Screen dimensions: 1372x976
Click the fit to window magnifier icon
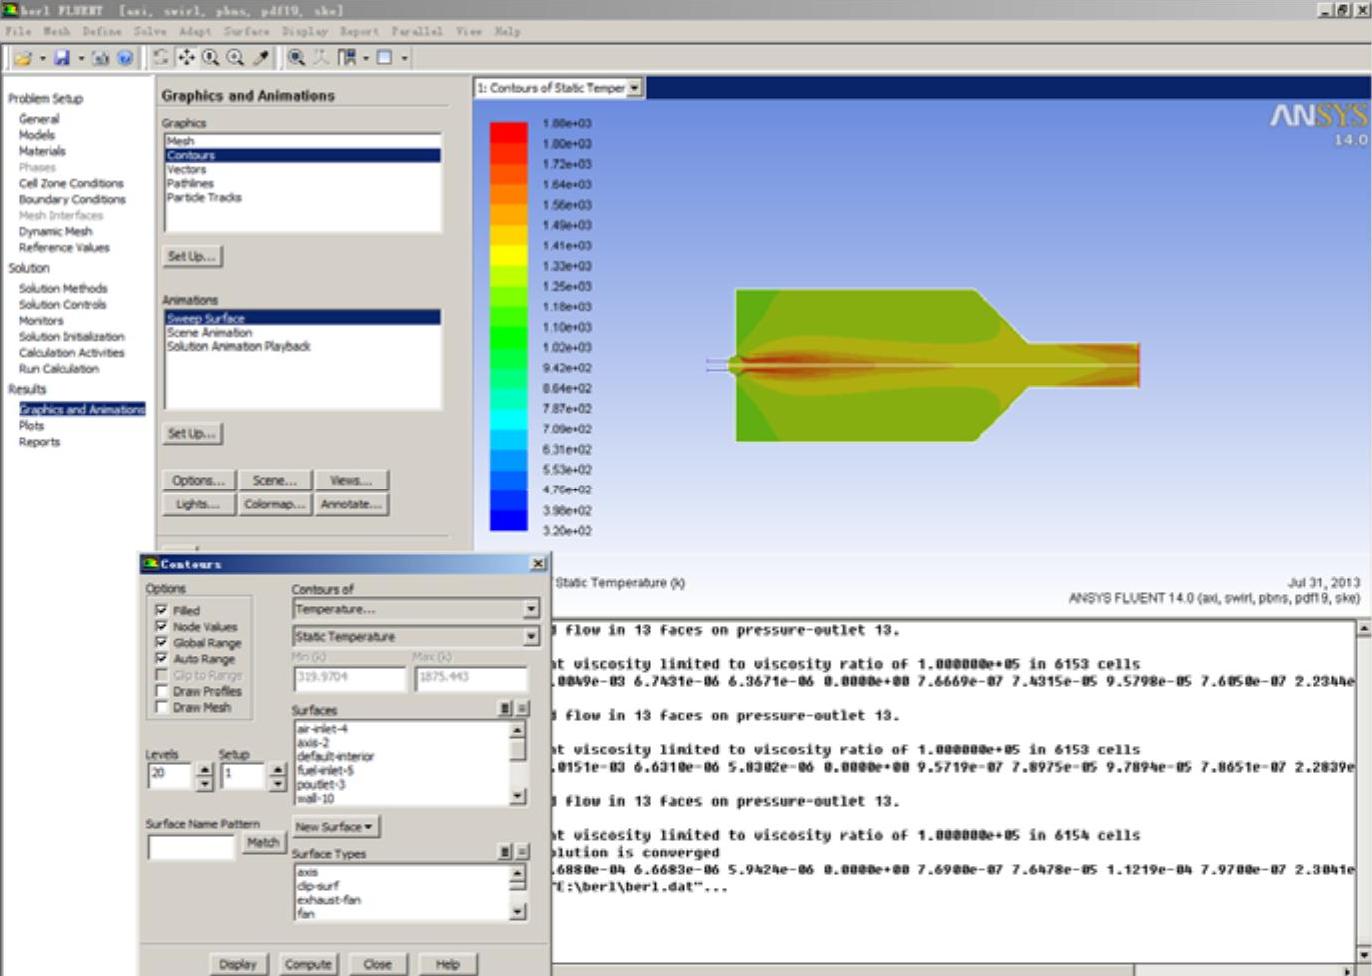[x=297, y=58]
